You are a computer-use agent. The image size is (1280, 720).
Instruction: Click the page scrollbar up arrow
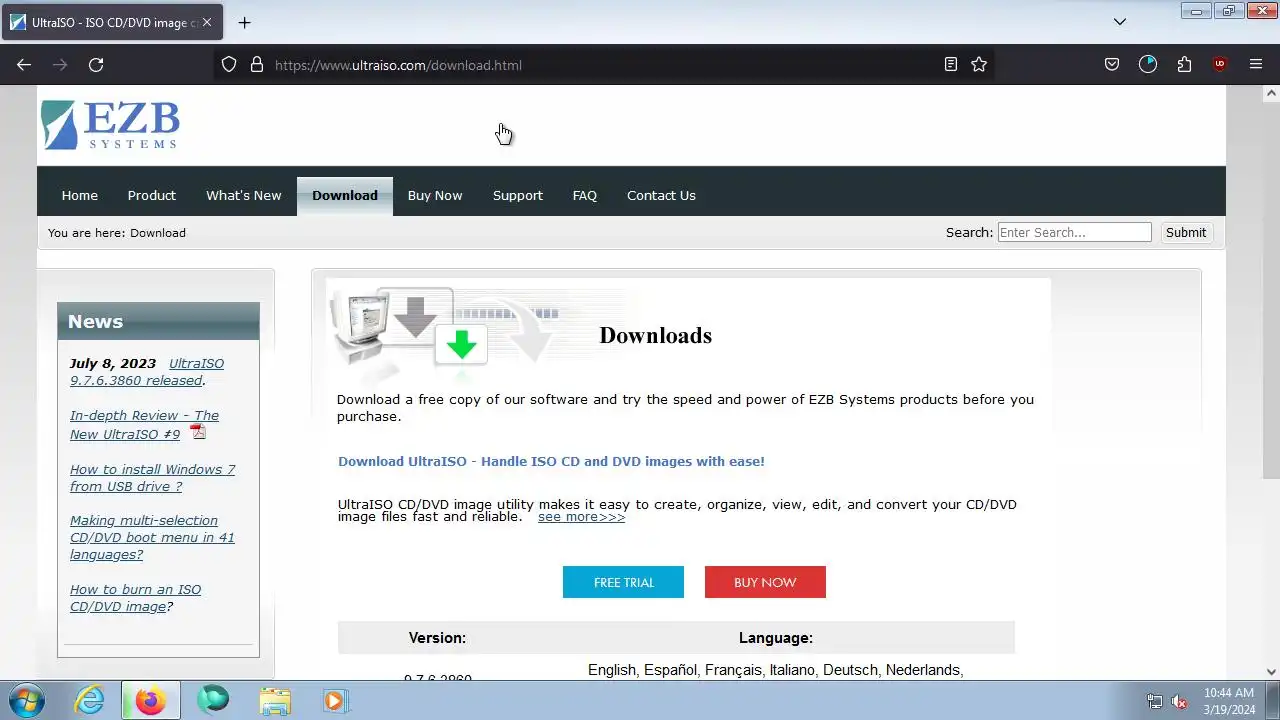1271,93
